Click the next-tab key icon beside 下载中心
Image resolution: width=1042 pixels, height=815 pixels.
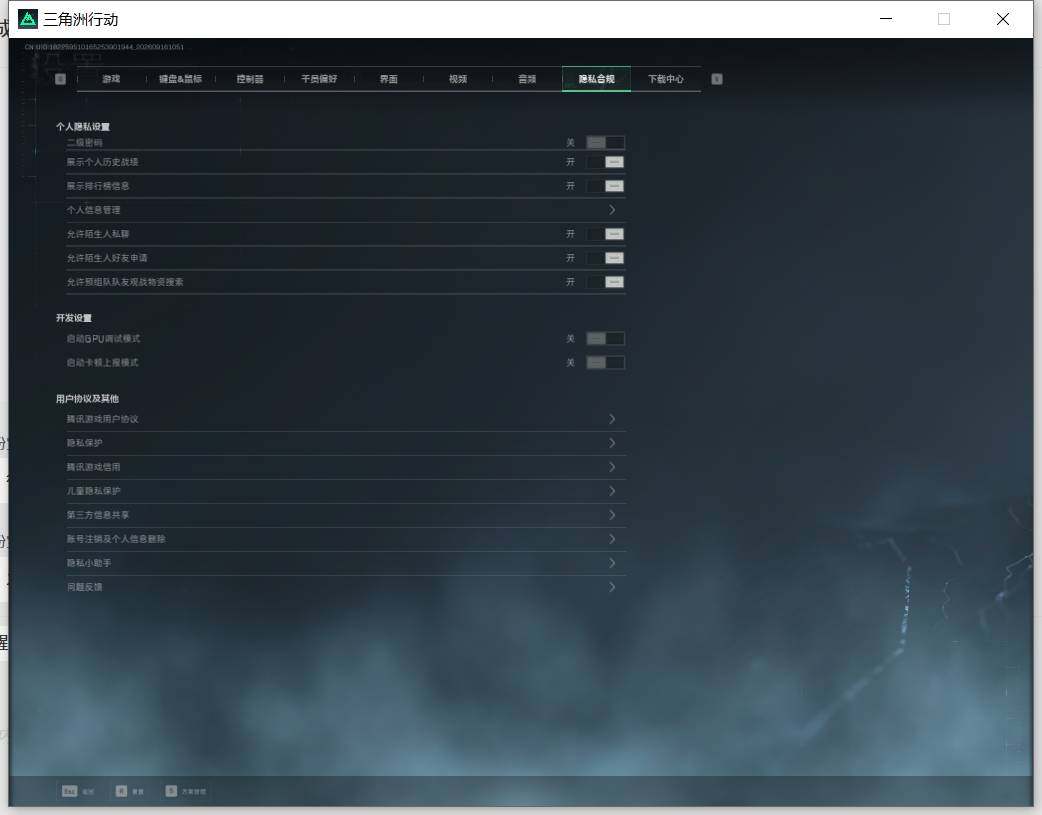click(x=716, y=79)
